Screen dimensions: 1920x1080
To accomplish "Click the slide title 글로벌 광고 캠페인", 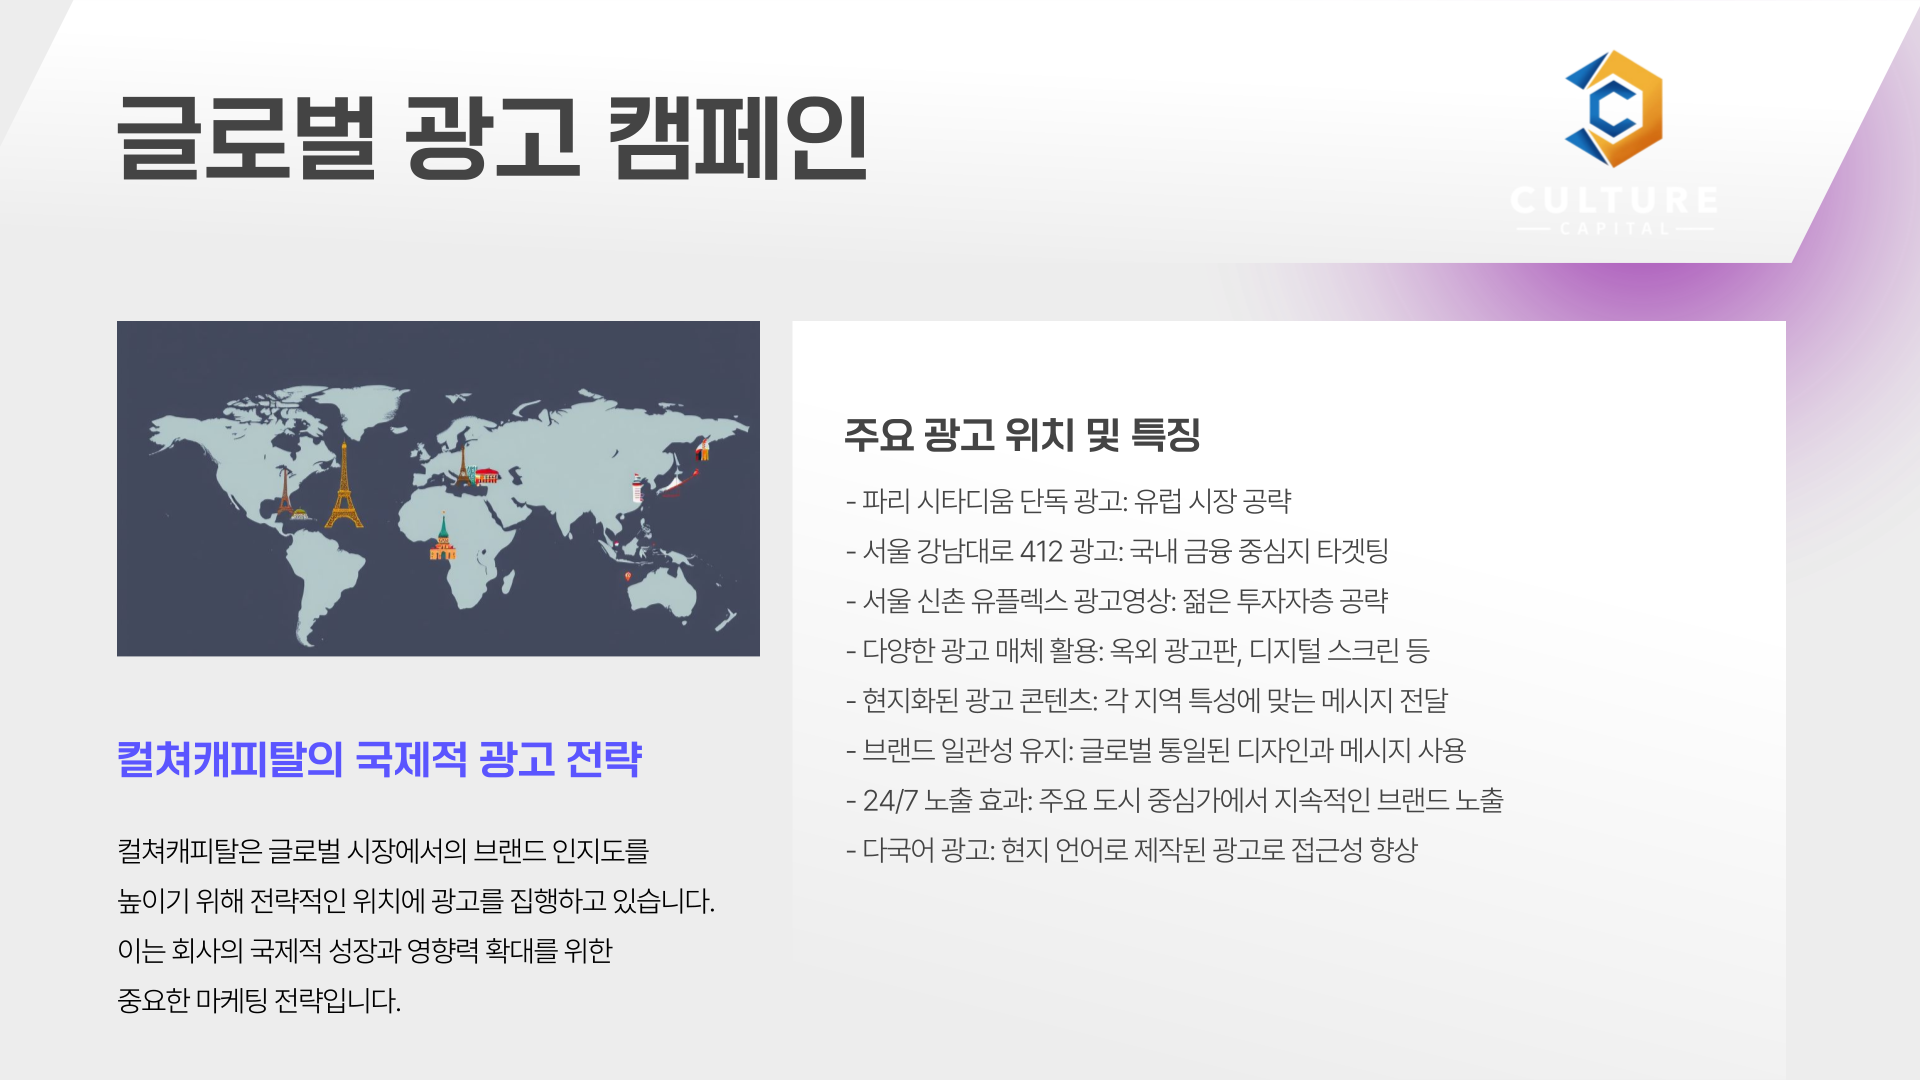I will (492, 138).
